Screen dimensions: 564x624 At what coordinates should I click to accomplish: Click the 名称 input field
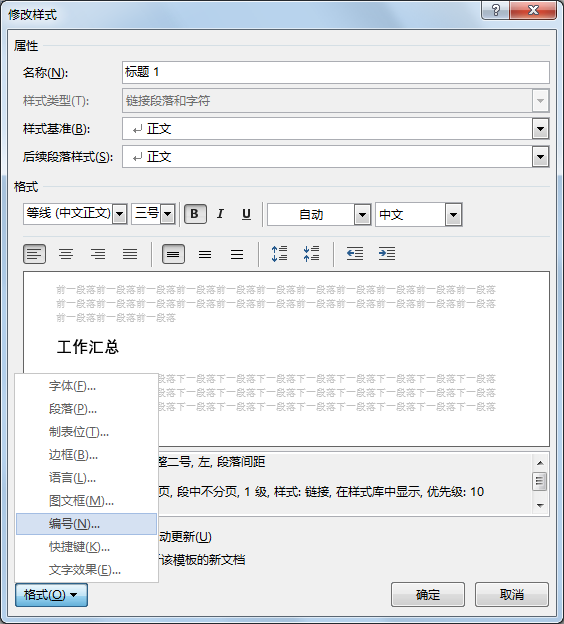pos(336,72)
